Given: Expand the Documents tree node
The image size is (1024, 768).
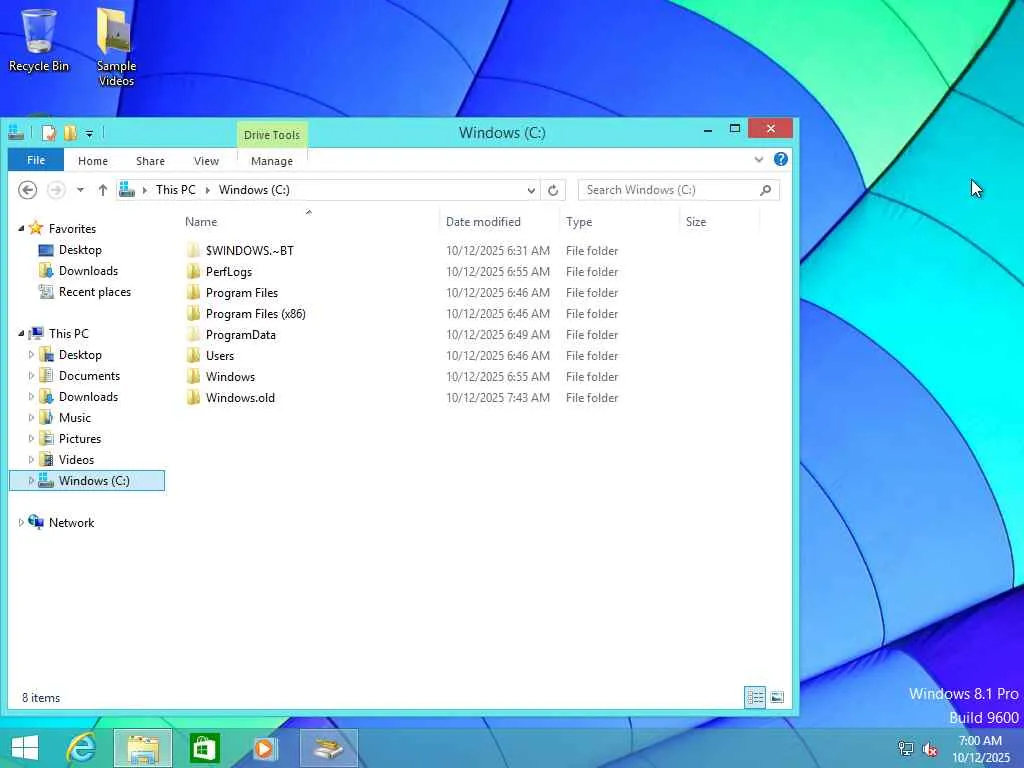Looking at the screenshot, I should pyautogui.click(x=31, y=376).
